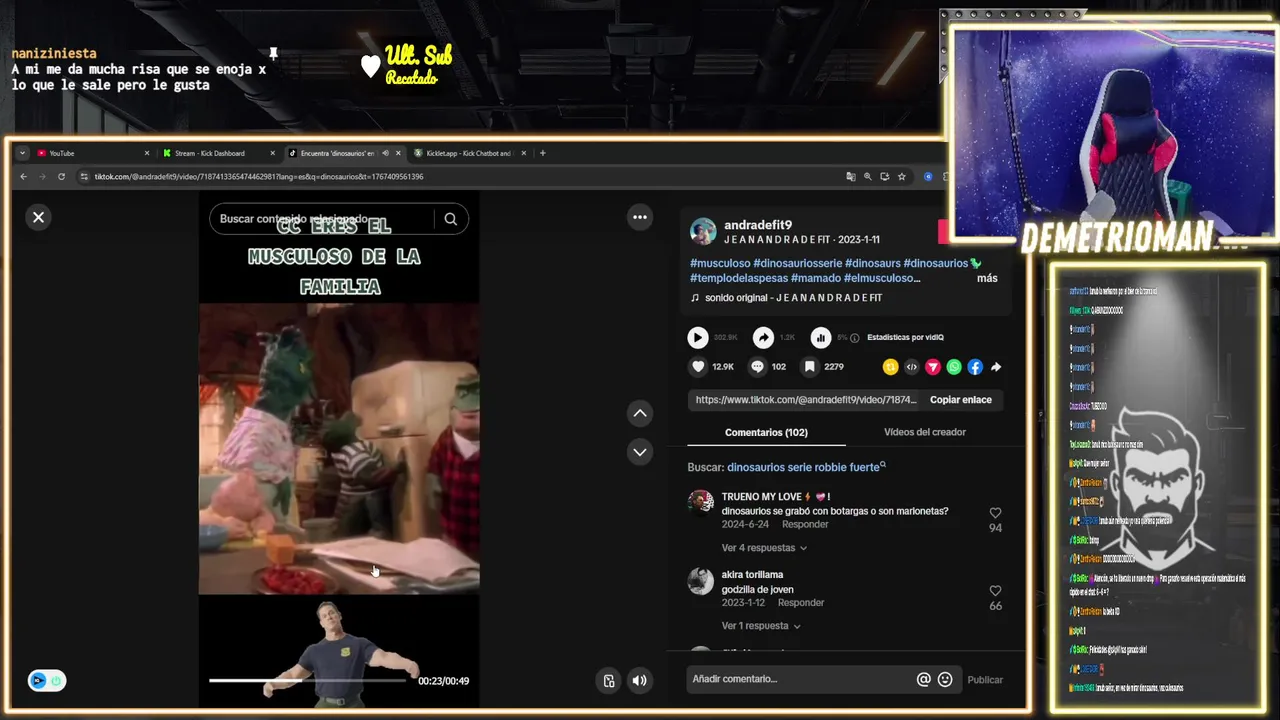
Task: Bookmark the page with the star icon
Action: click(901, 177)
